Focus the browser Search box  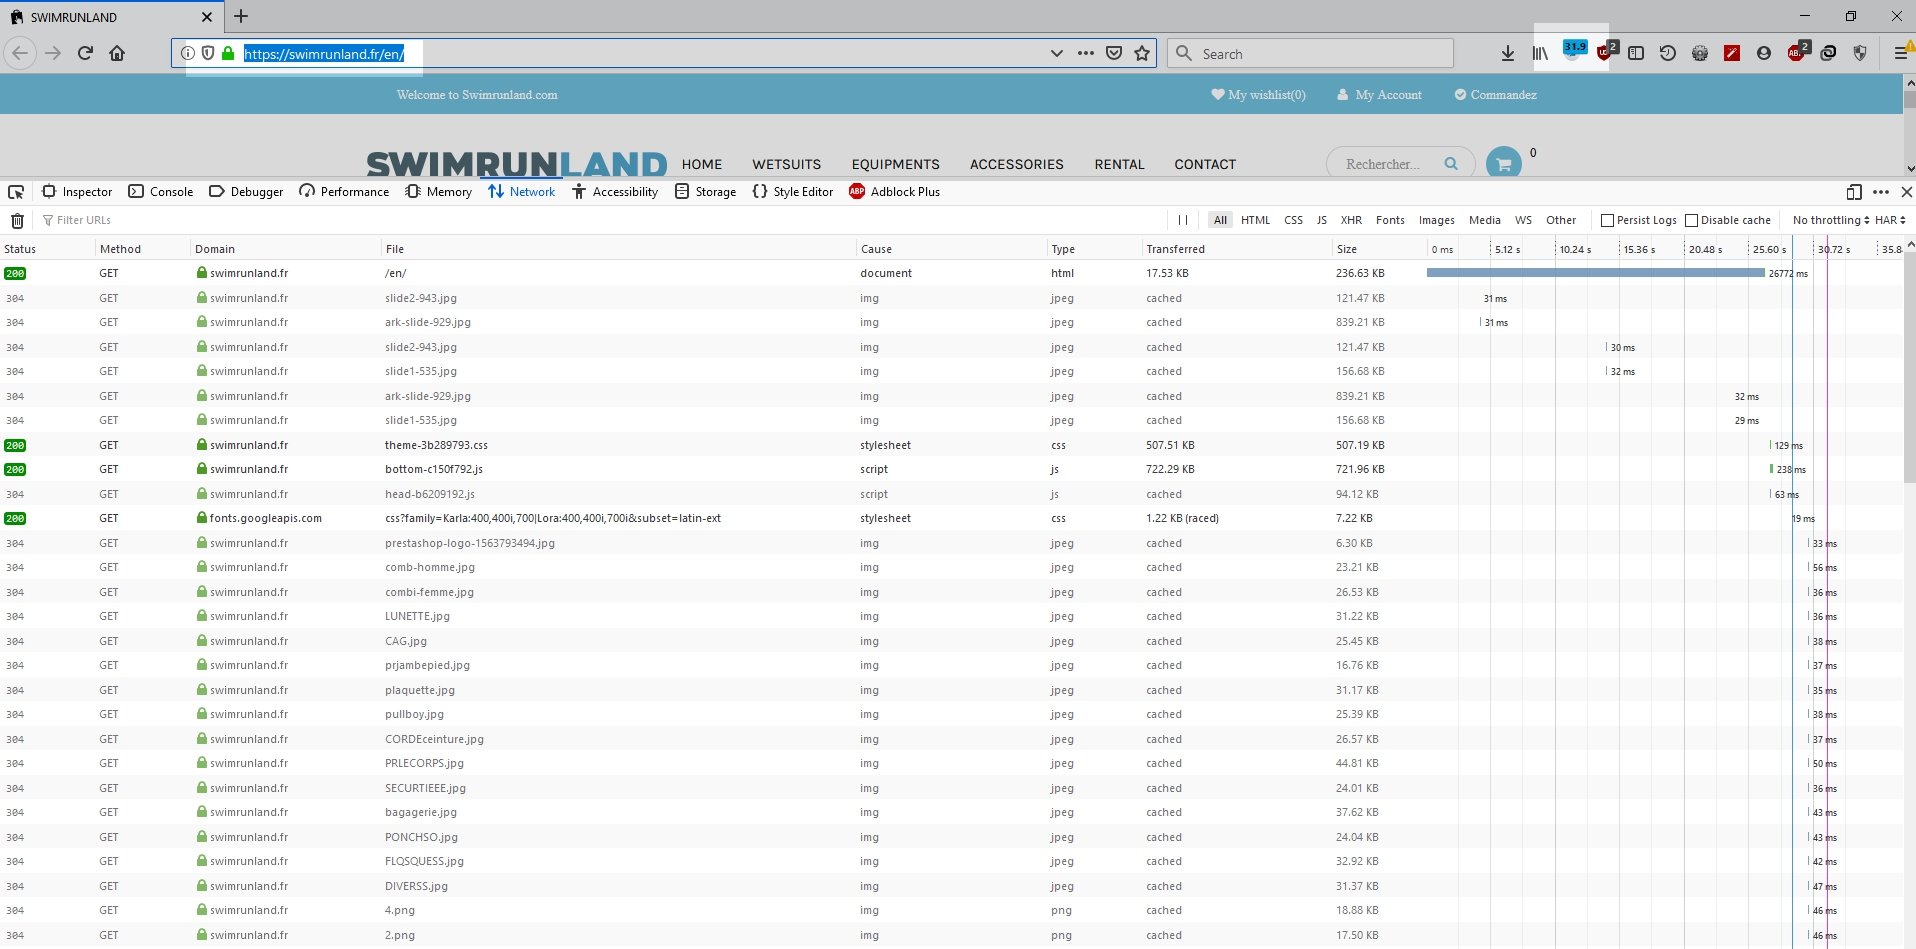[1310, 53]
